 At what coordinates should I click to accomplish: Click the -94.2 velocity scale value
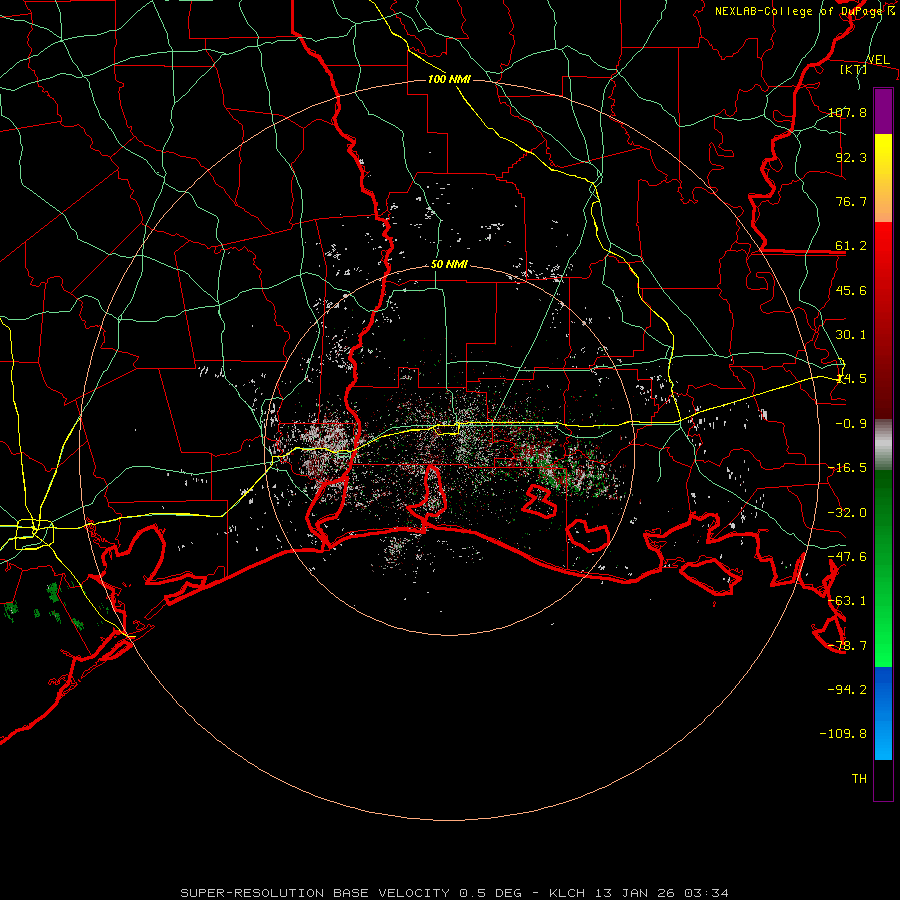point(847,690)
